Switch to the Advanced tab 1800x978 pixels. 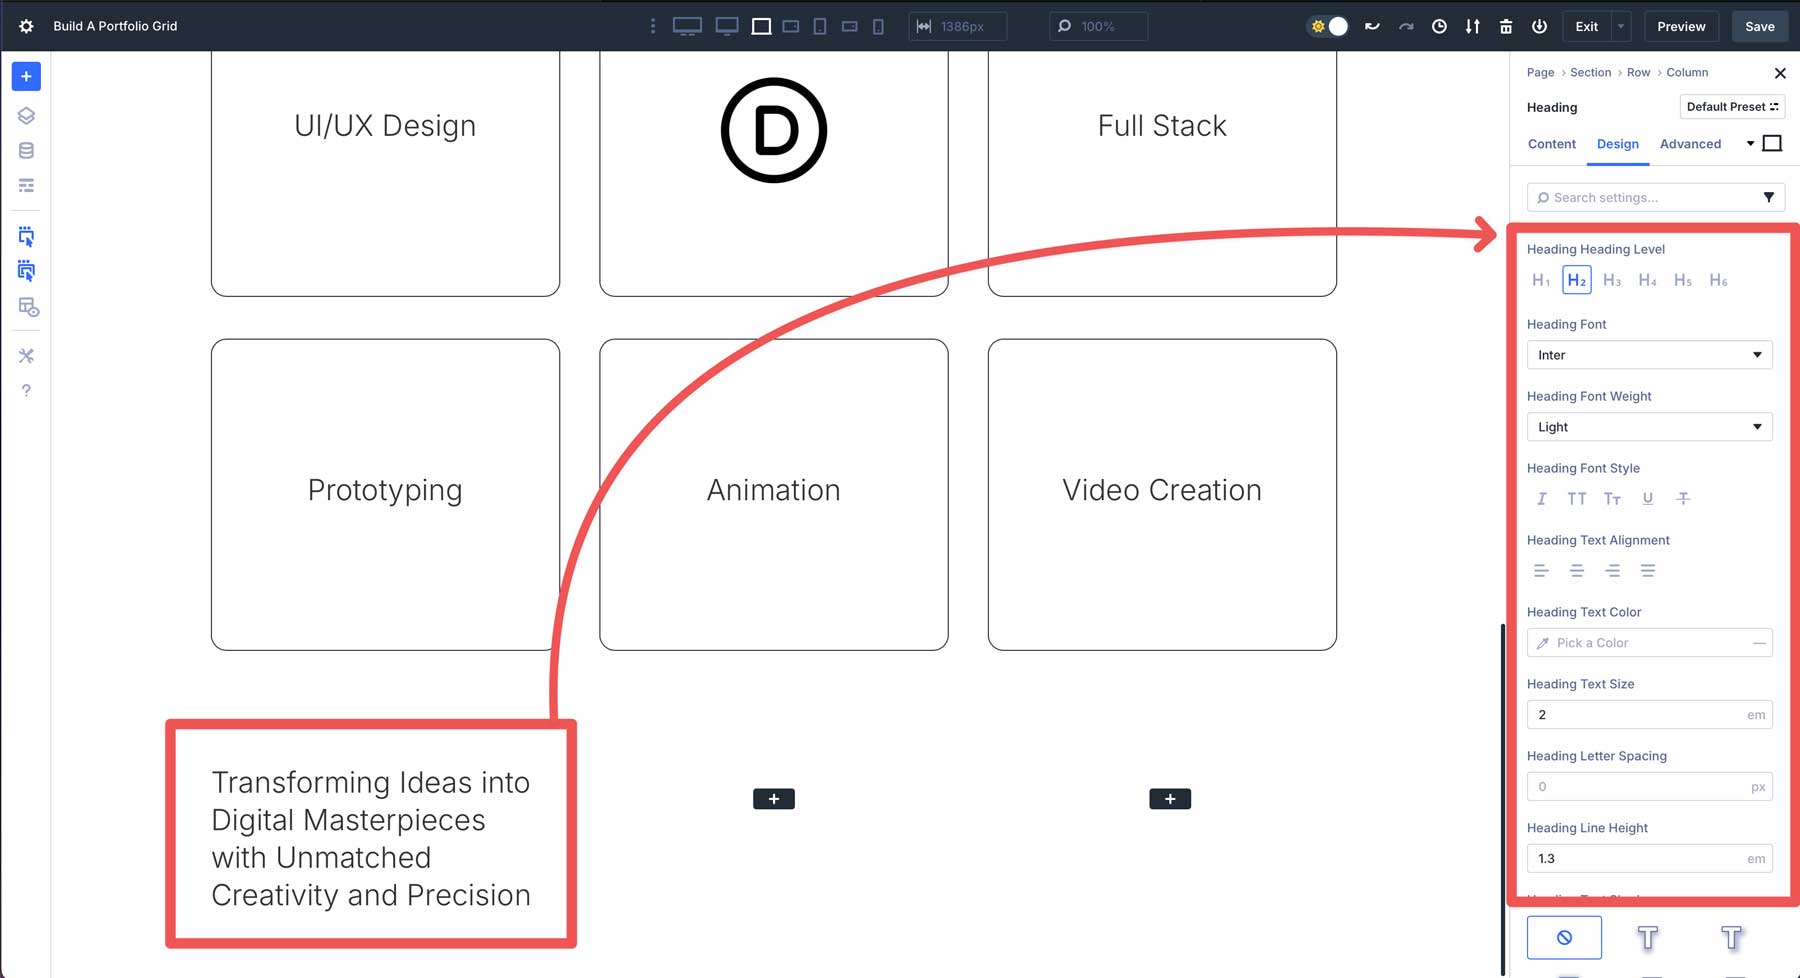tap(1690, 144)
